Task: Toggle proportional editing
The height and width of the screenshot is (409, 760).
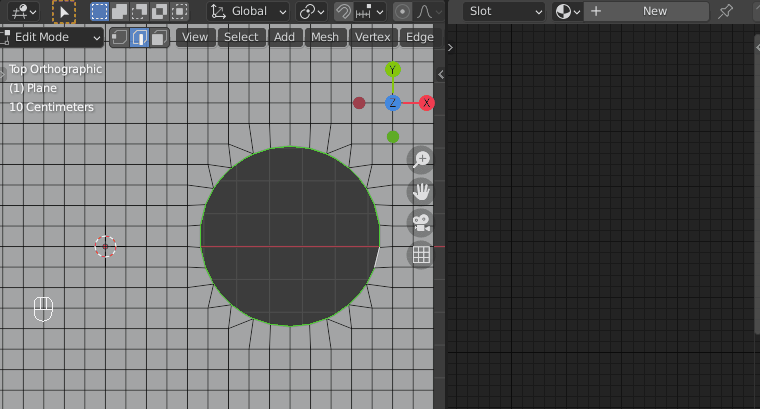Action: (402, 11)
